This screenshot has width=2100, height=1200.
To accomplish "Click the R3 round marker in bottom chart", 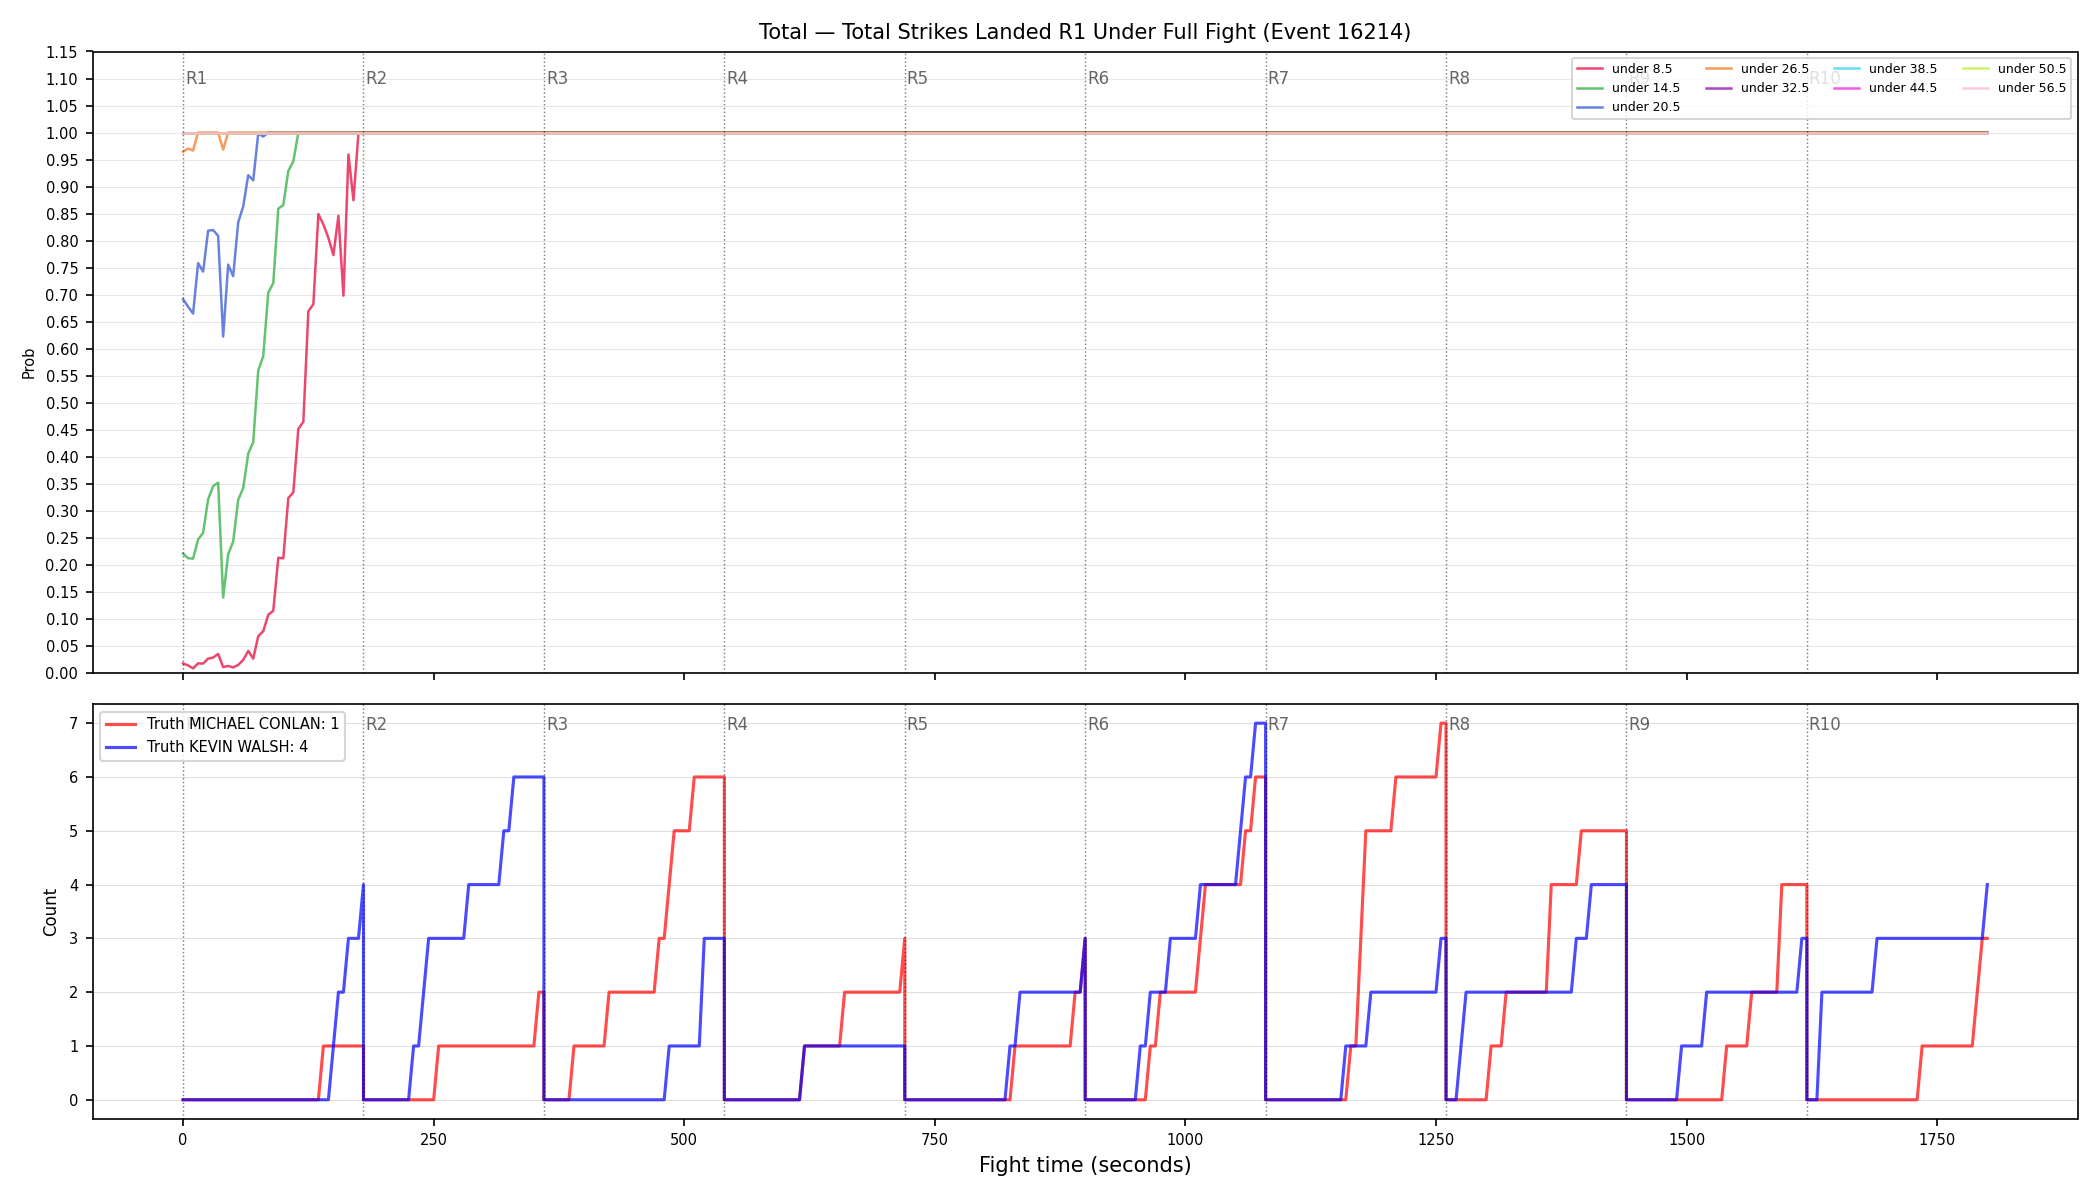I will pyautogui.click(x=557, y=724).
